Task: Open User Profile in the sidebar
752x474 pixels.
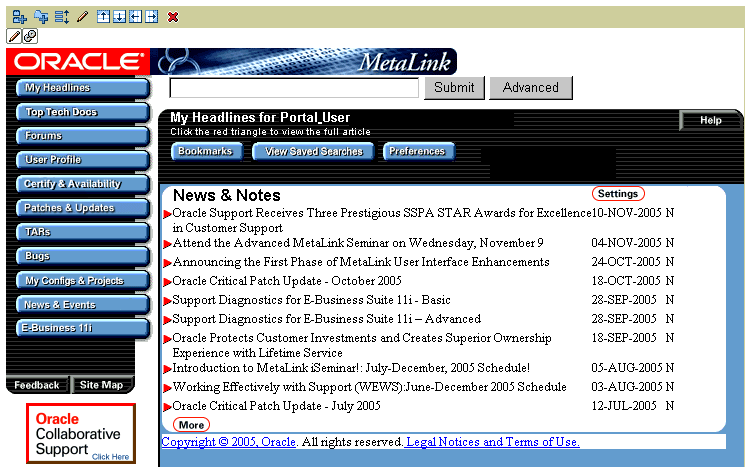Action: 82,160
